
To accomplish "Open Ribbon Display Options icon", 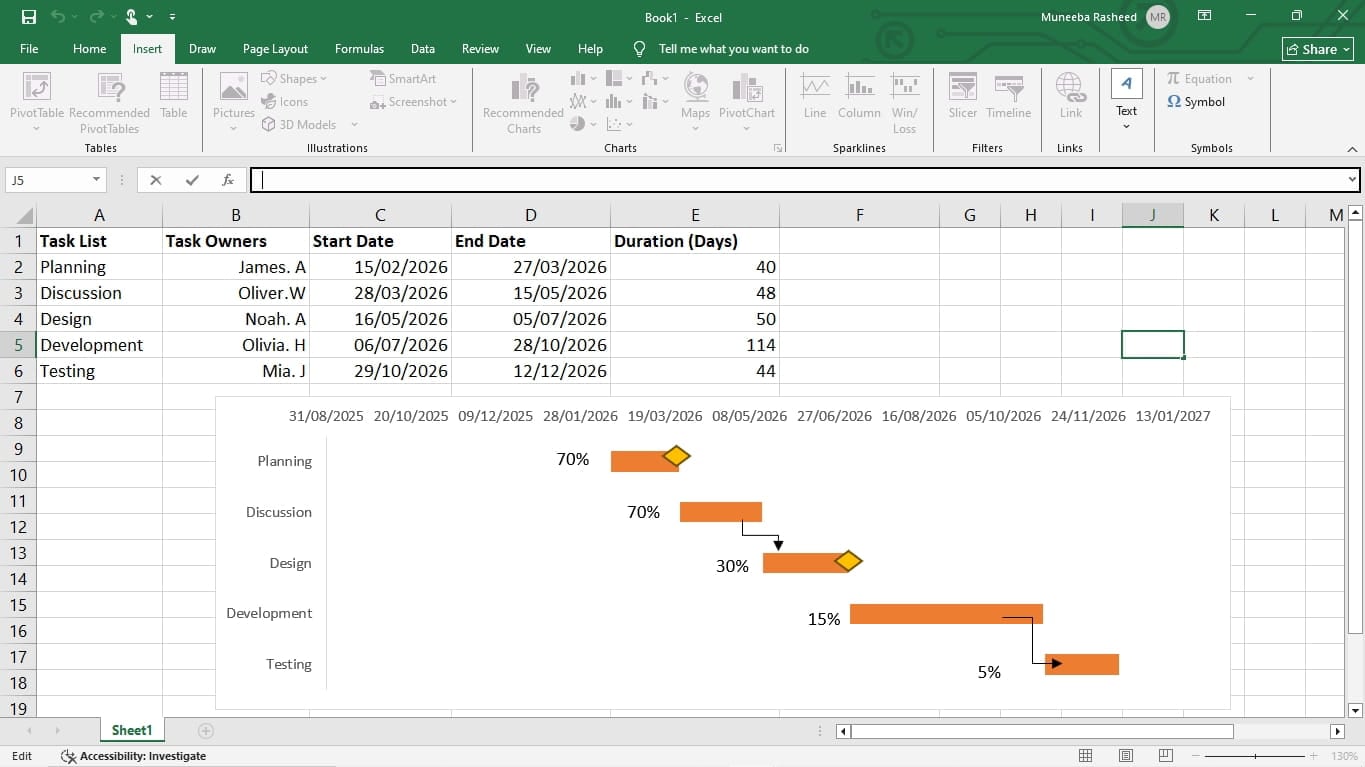I will coord(1205,16).
